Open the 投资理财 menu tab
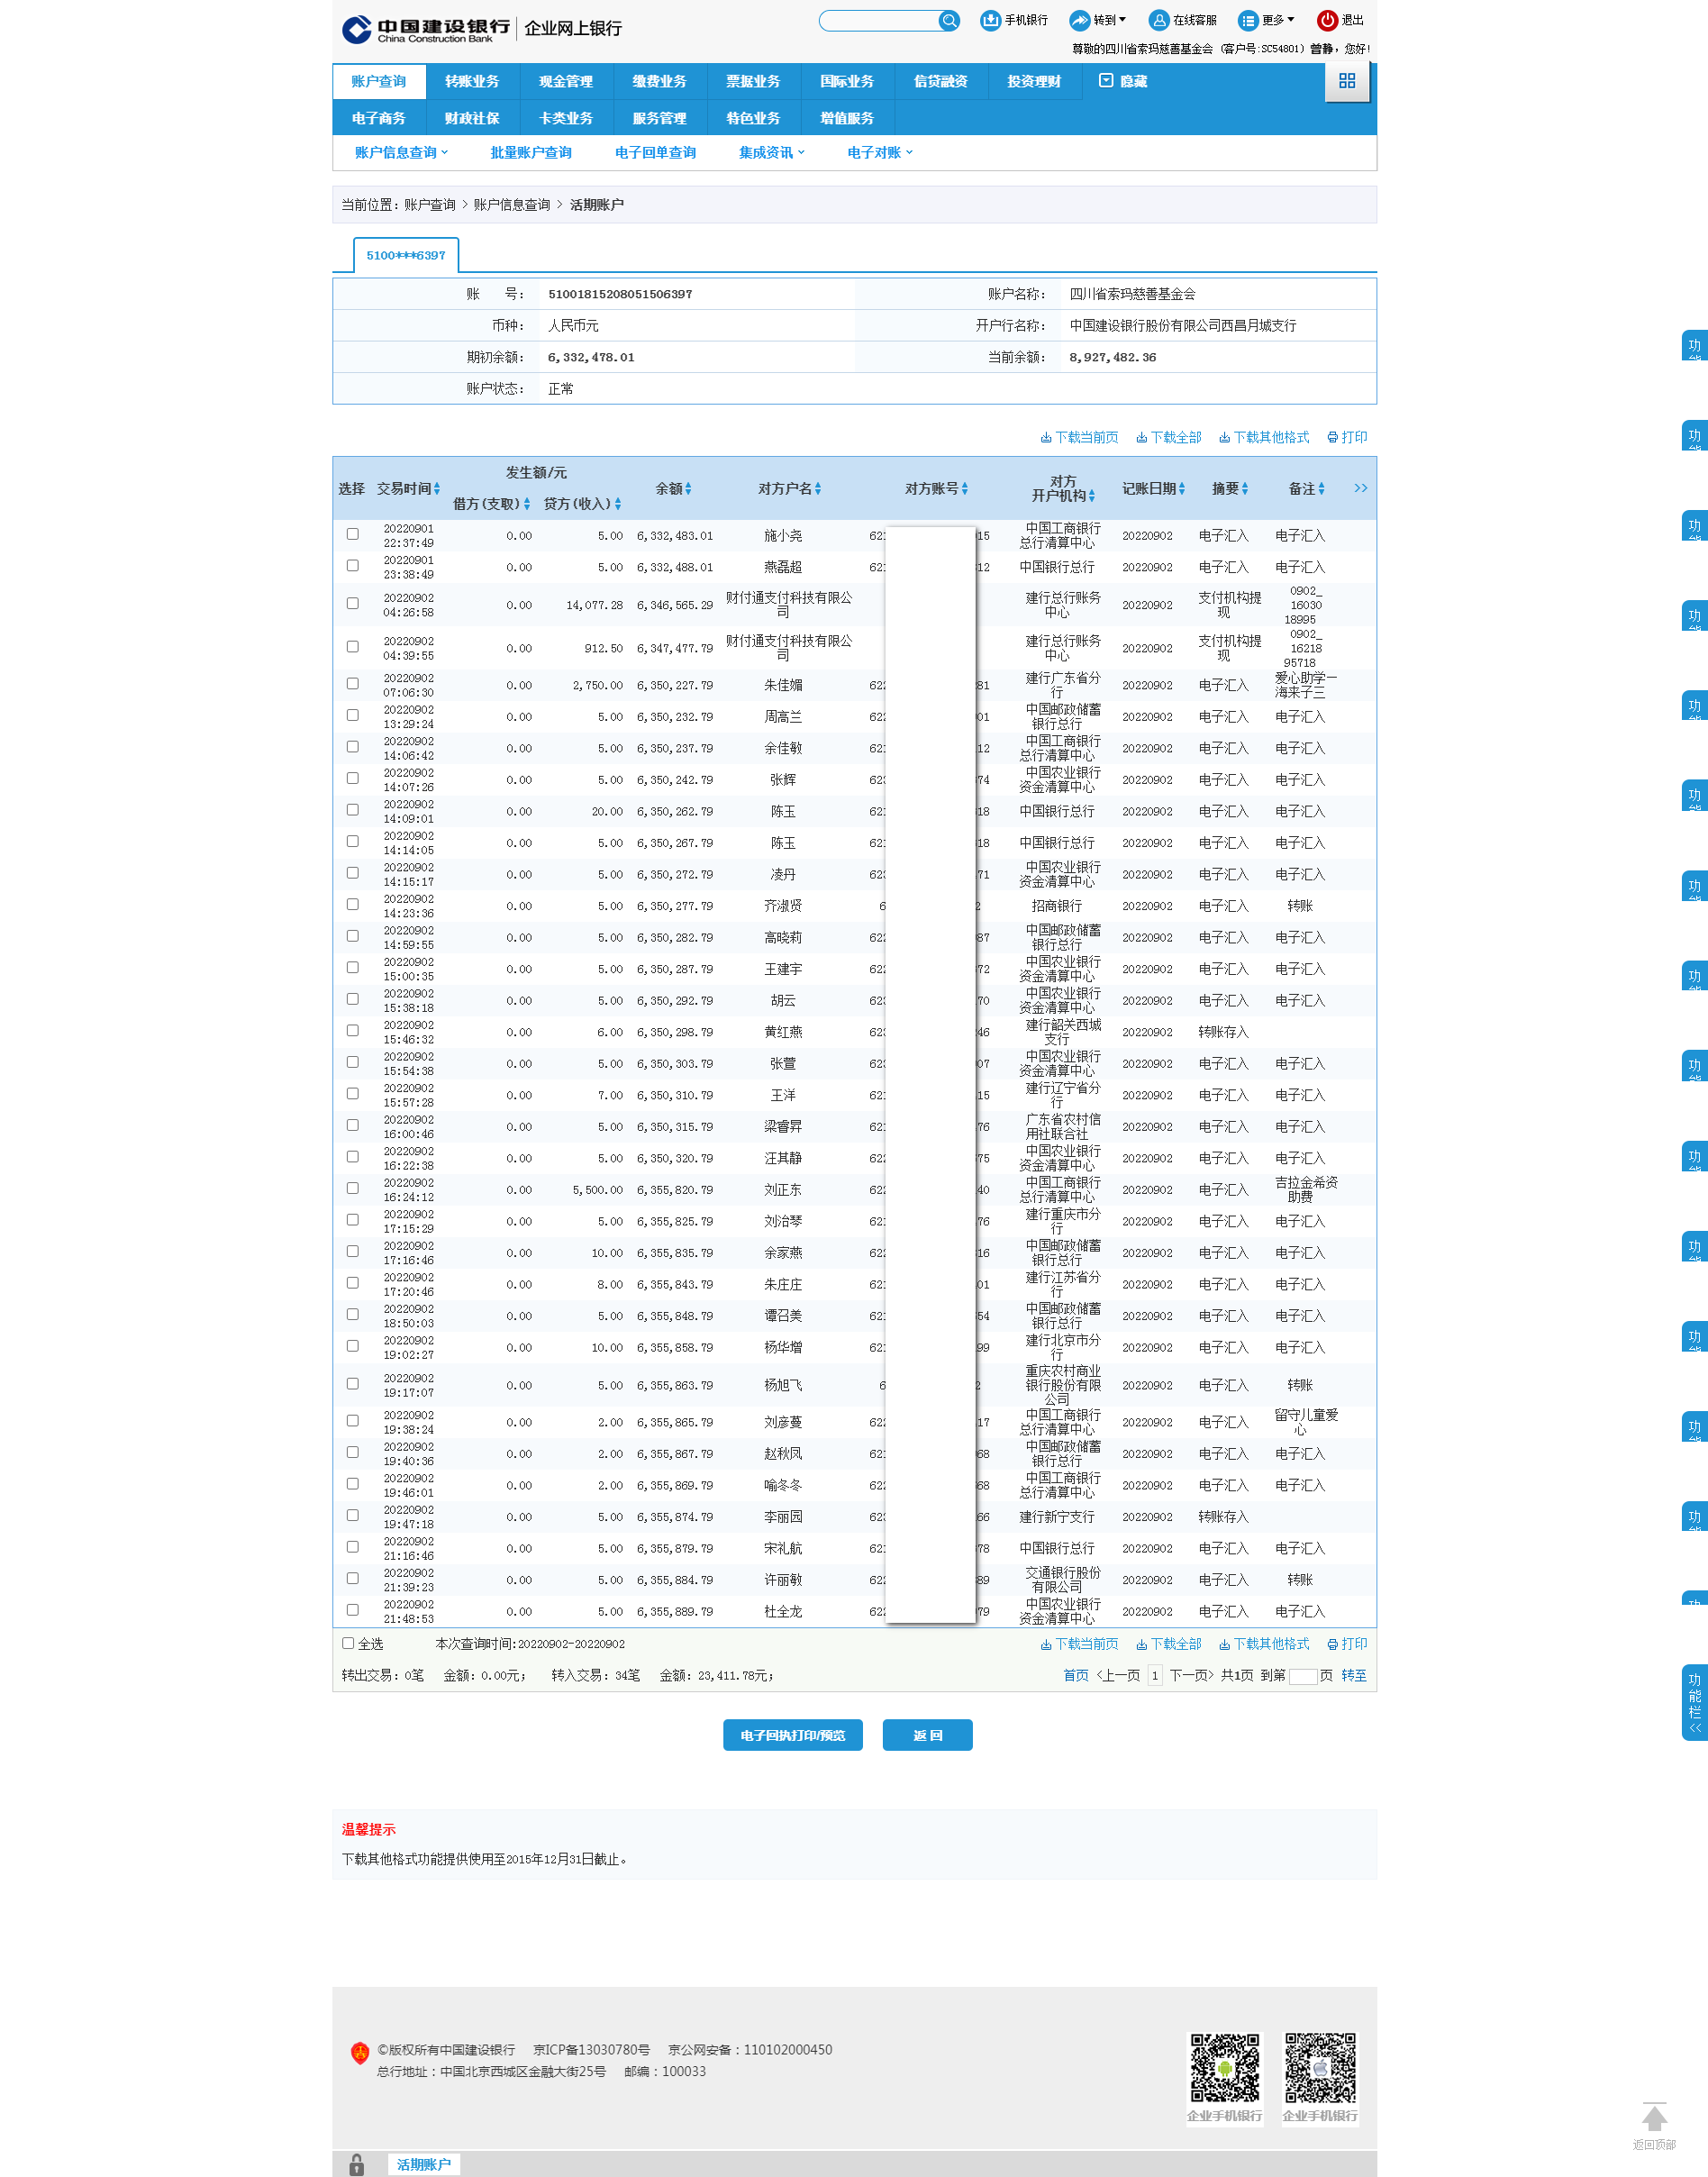Image resolution: width=1708 pixels, height=2177 pixels. coord(1034,81)
